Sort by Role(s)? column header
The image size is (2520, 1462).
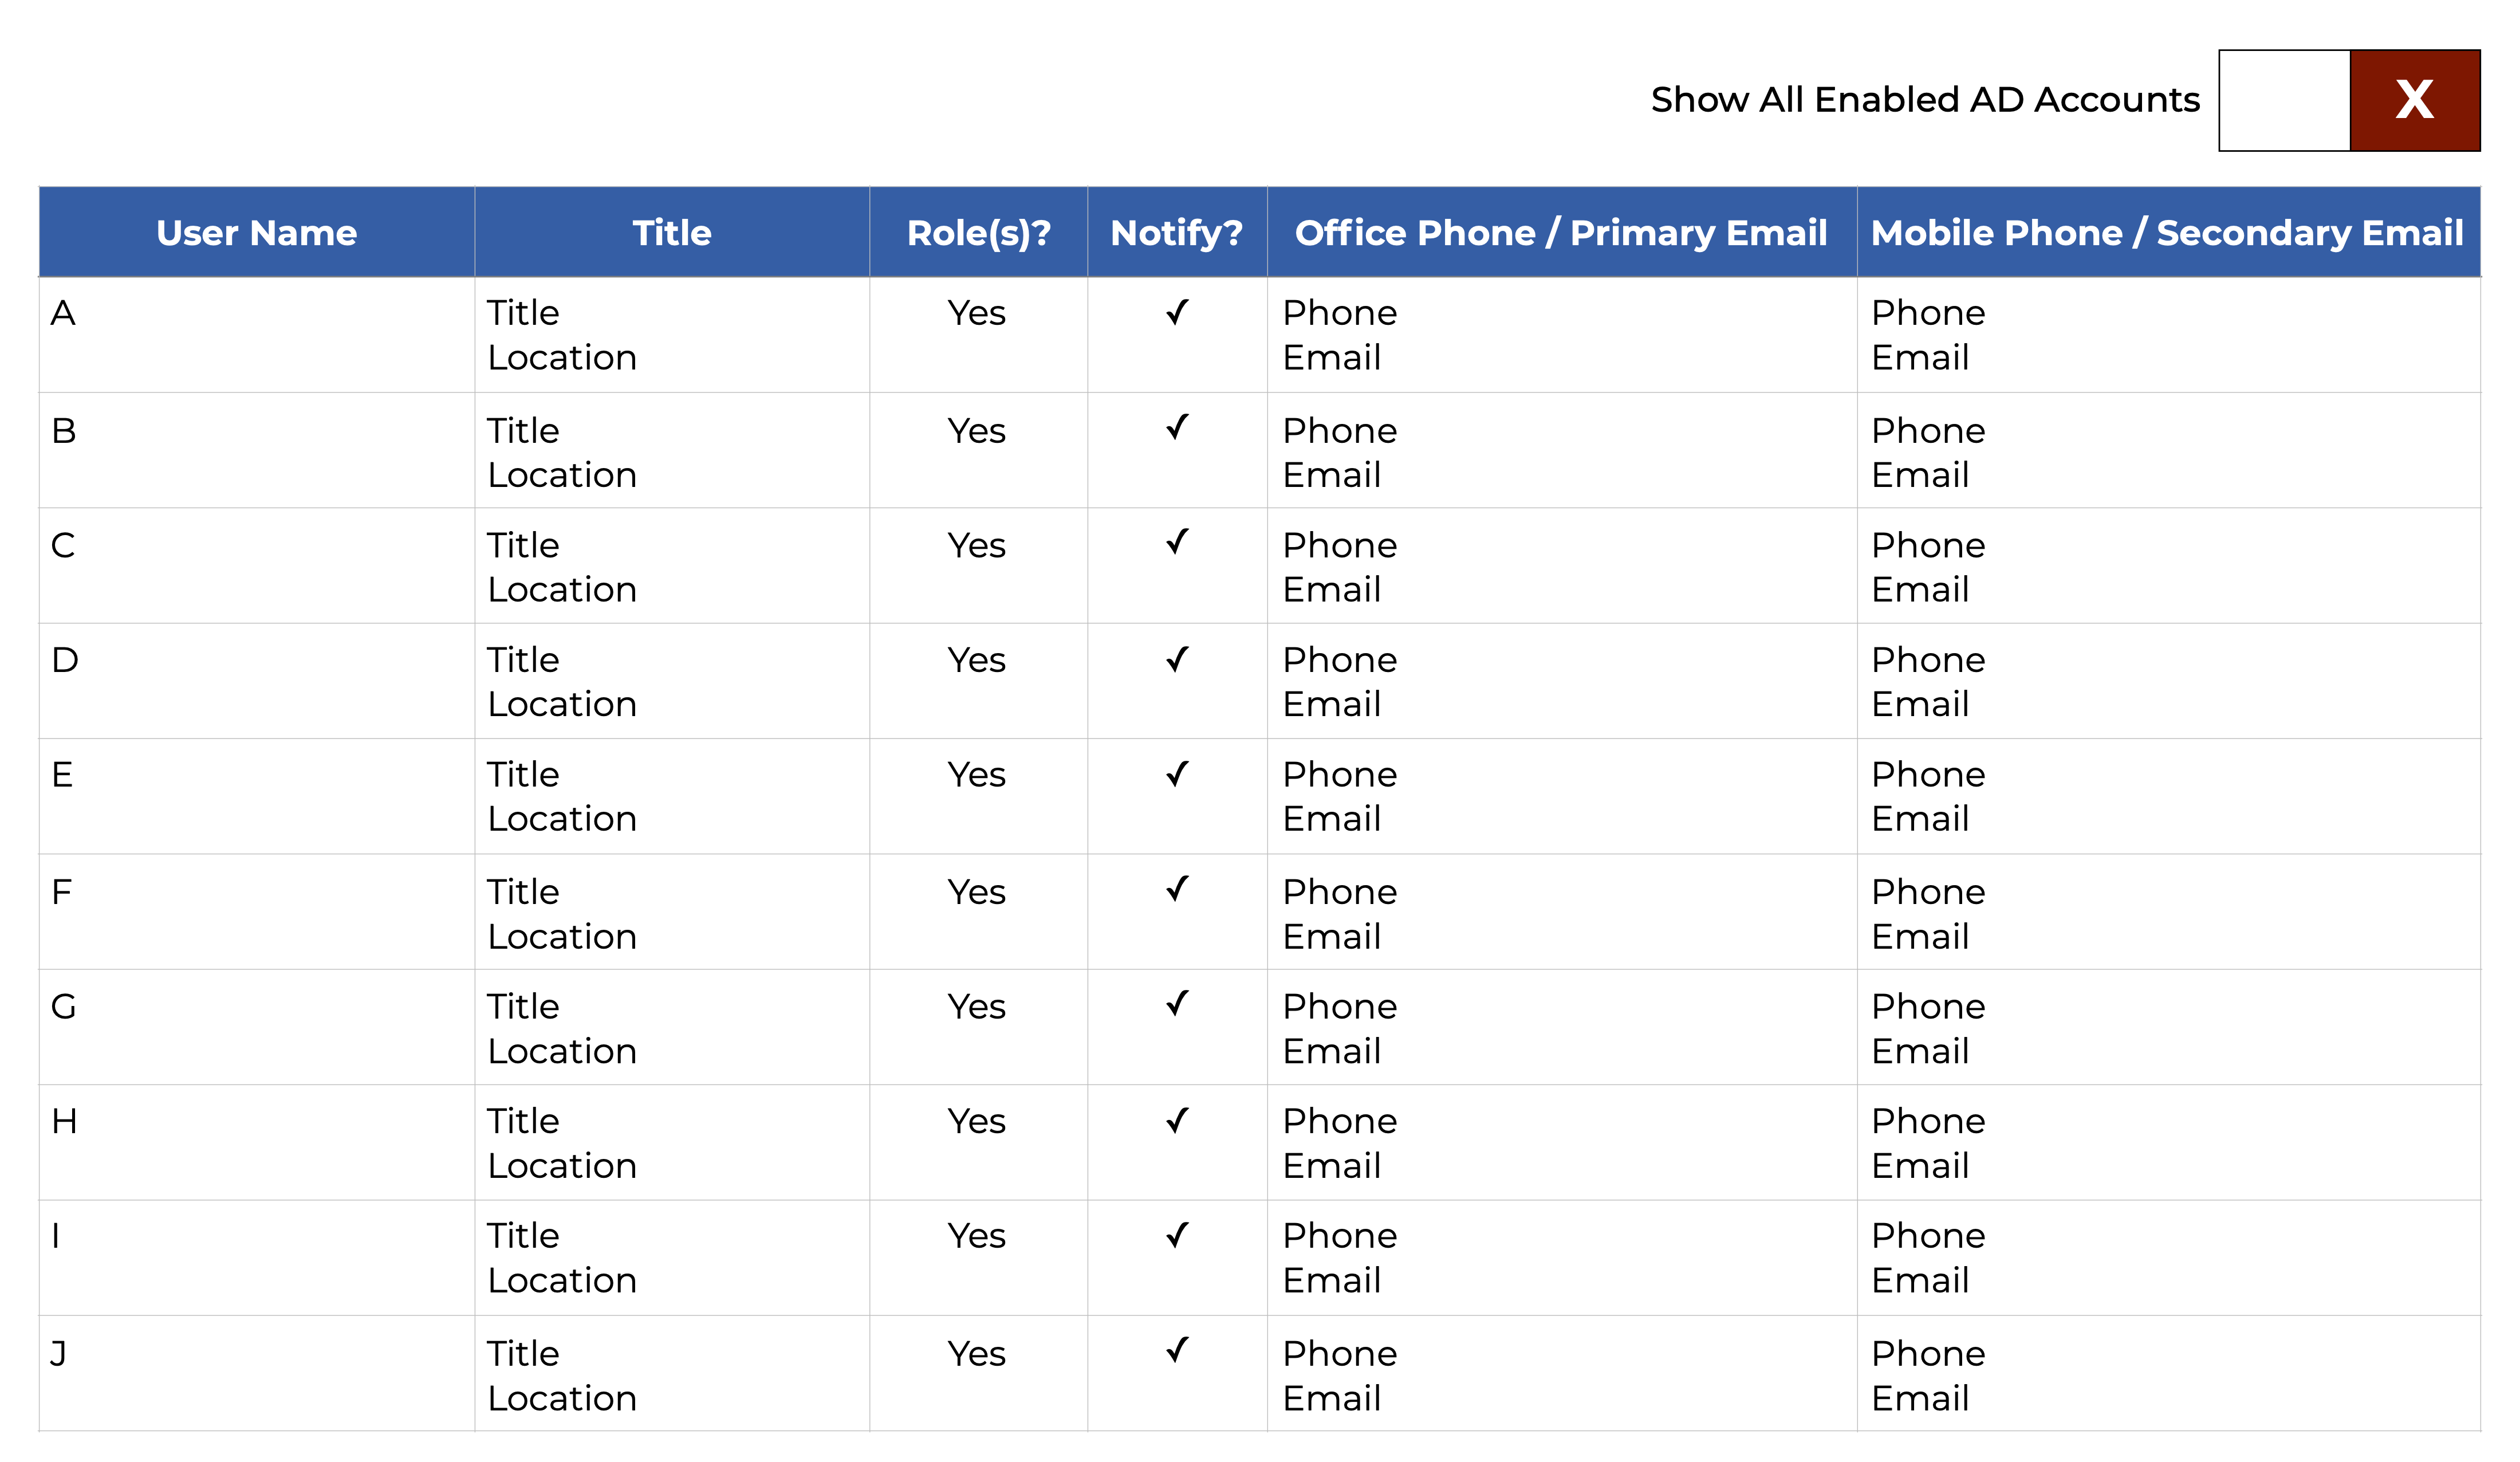tap(978, 232)
